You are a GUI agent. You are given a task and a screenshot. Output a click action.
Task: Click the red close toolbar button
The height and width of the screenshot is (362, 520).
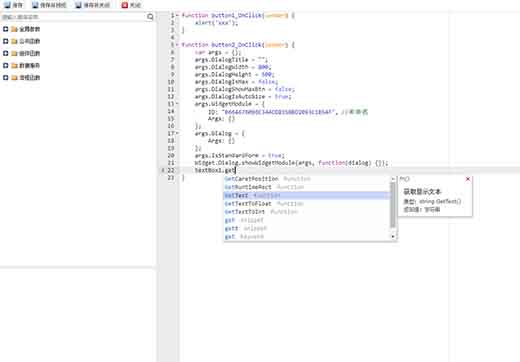(x=131, y=5)
